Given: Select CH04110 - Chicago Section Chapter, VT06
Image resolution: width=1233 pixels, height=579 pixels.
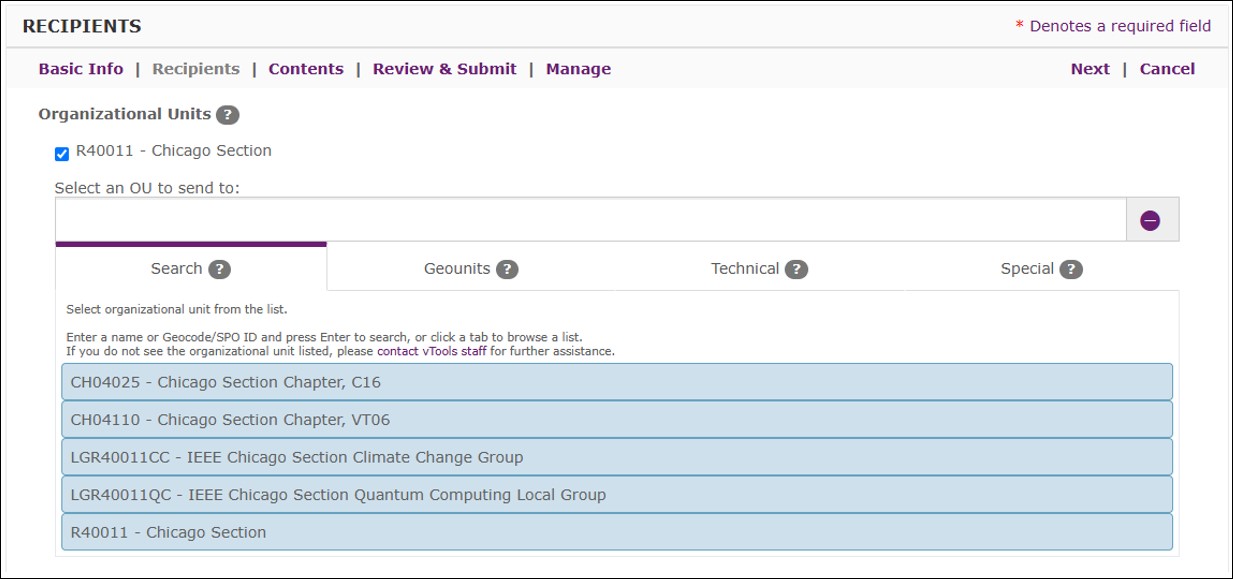Looking at the screenshot, I should 617,420.
